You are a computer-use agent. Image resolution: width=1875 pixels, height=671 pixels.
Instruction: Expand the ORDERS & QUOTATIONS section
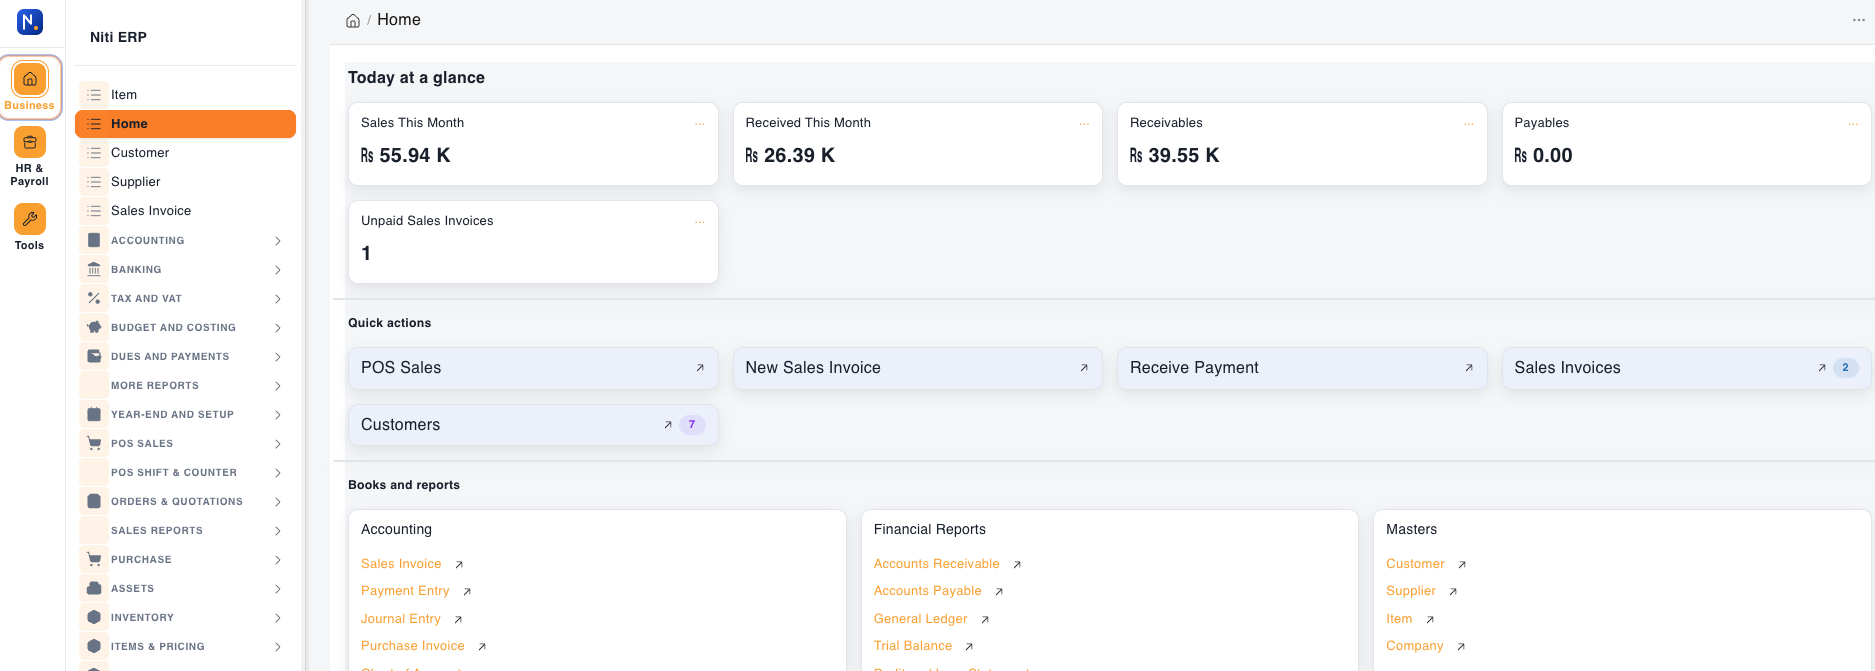coord(186,501)
